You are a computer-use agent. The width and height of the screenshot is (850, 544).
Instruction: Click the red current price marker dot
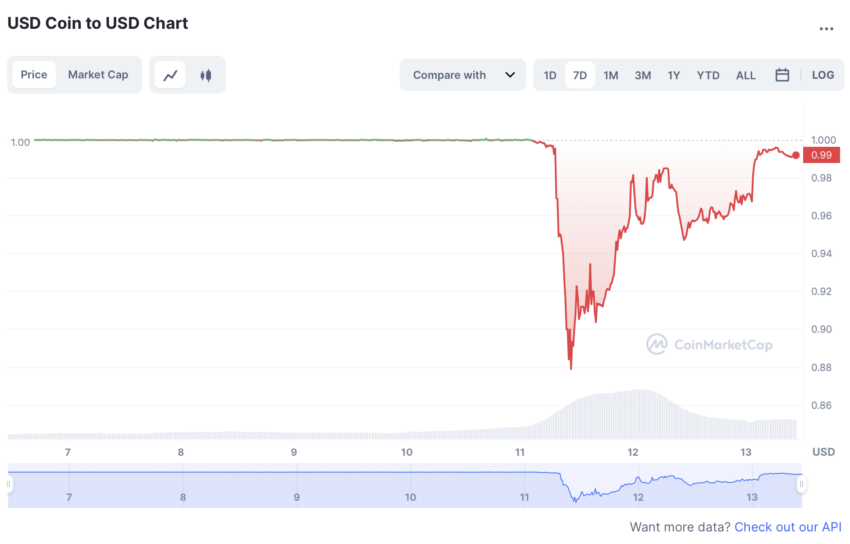coord(795,156)
